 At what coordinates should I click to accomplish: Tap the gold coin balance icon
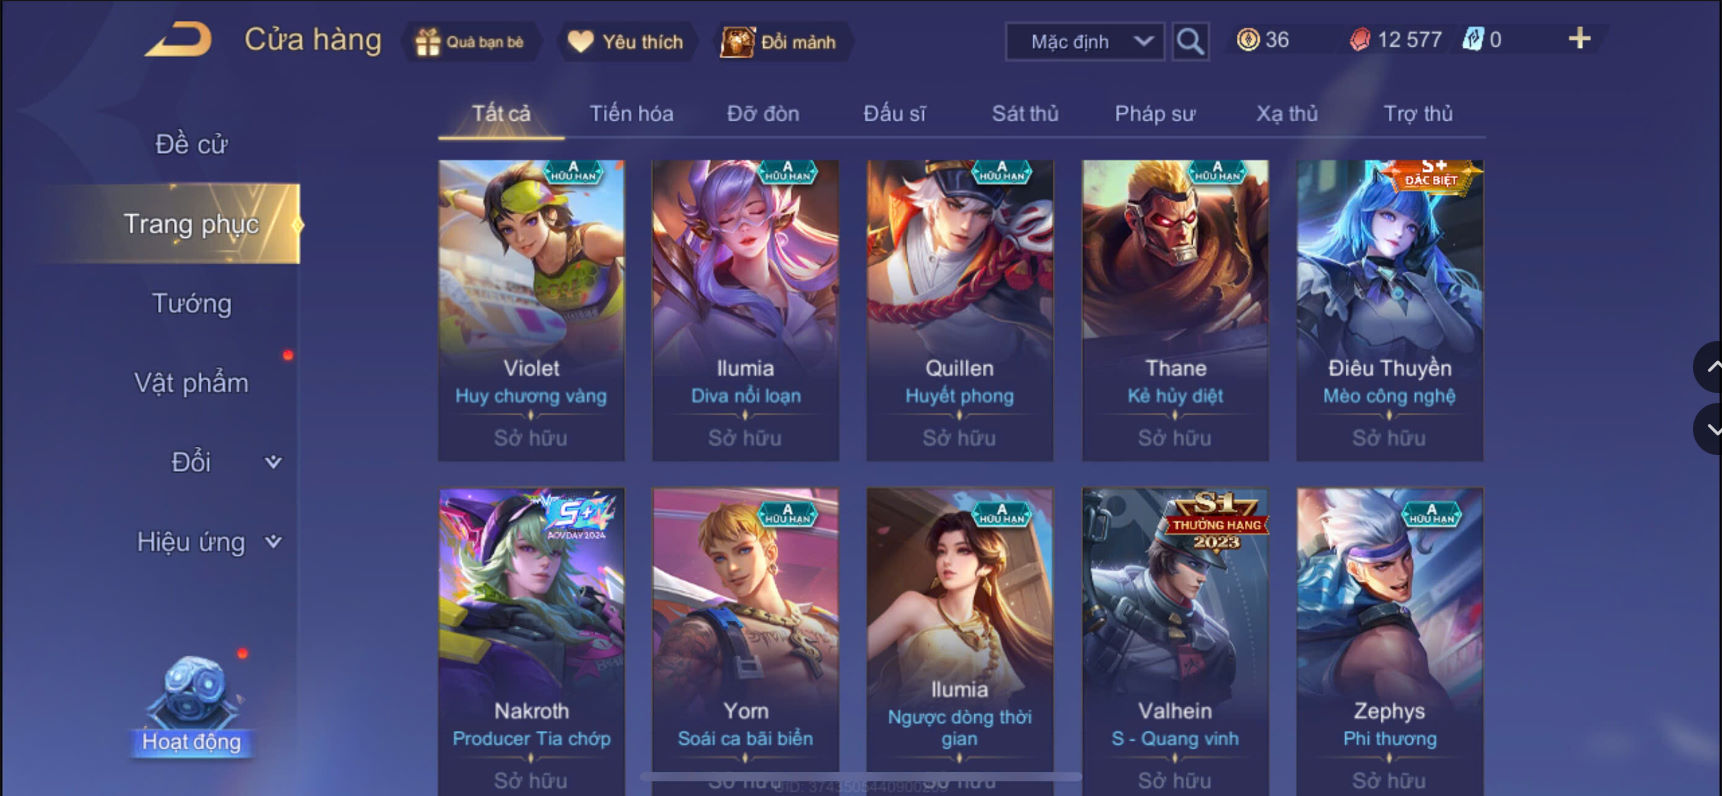pos(1248,40)
